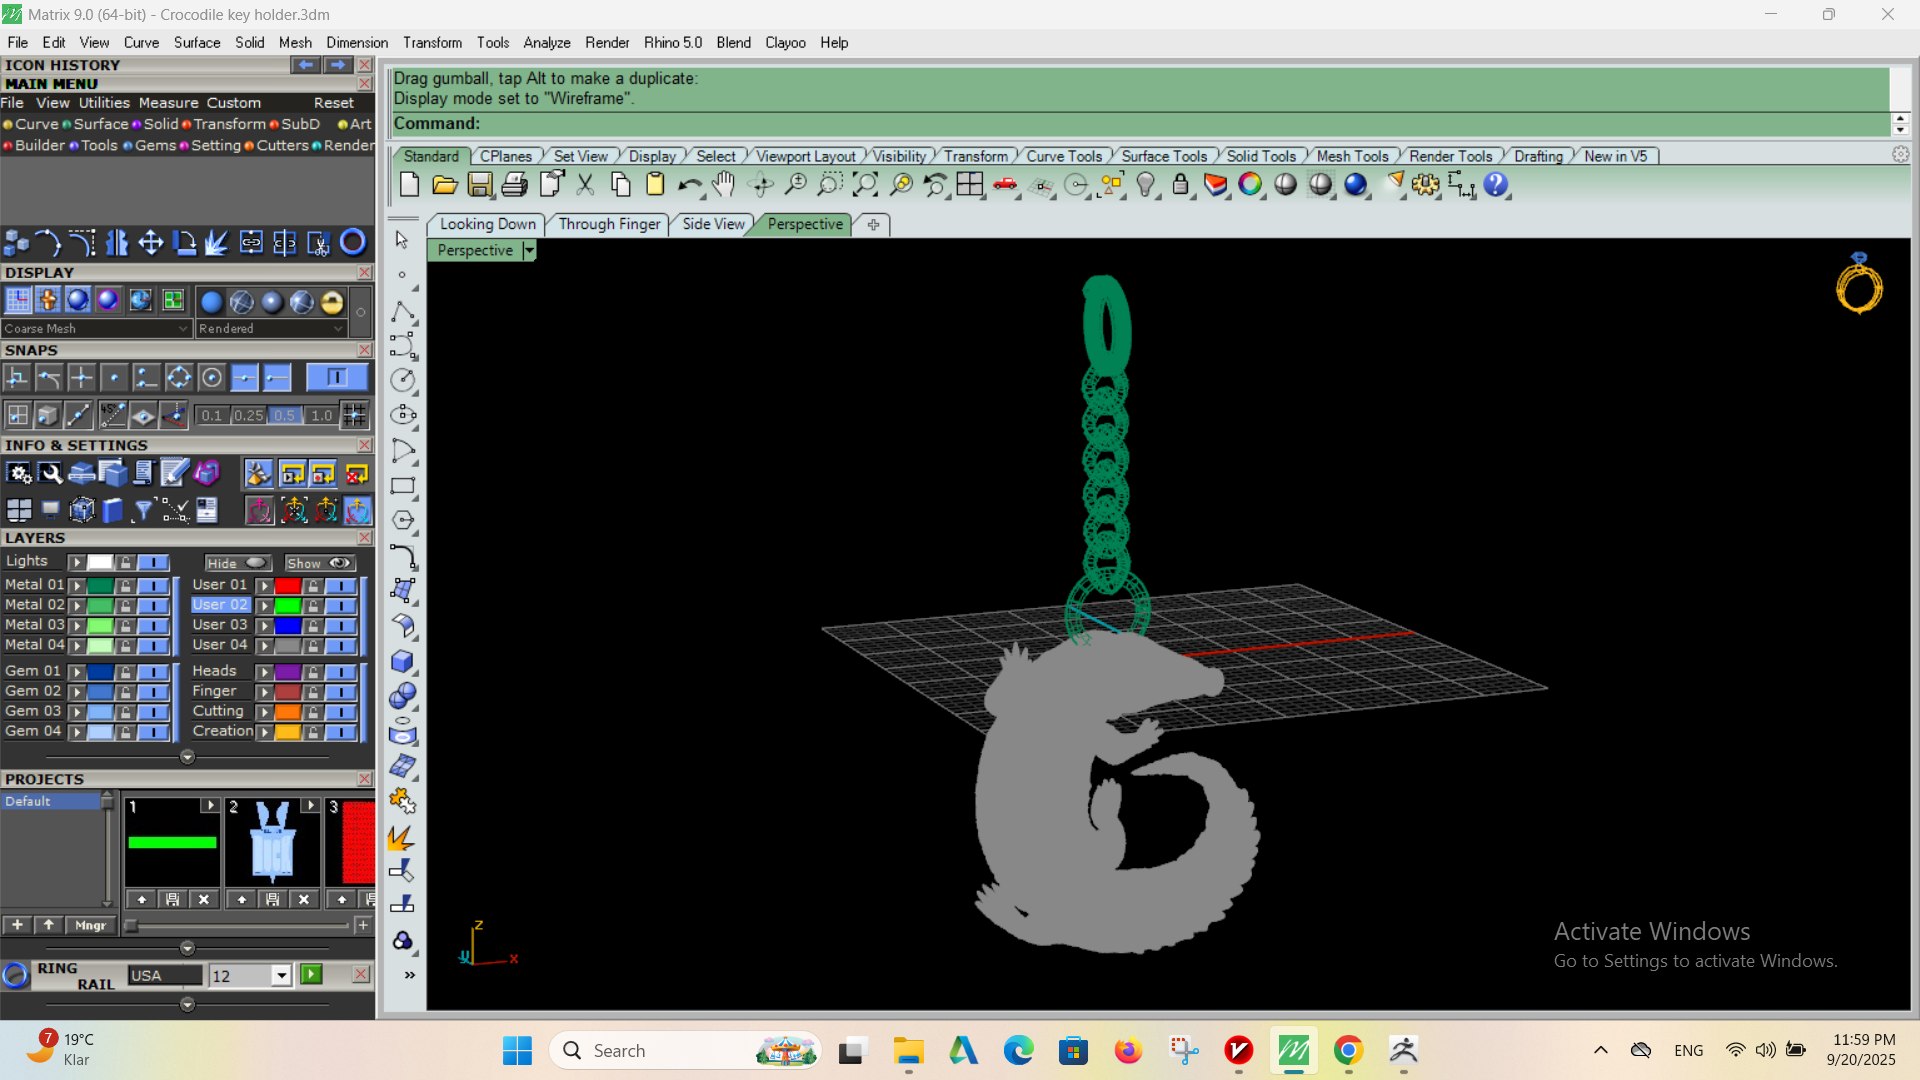Open the Curve Tools toolbar tab
The height and width of the screenshot is (1080, 1920).
click(1064, 156)
